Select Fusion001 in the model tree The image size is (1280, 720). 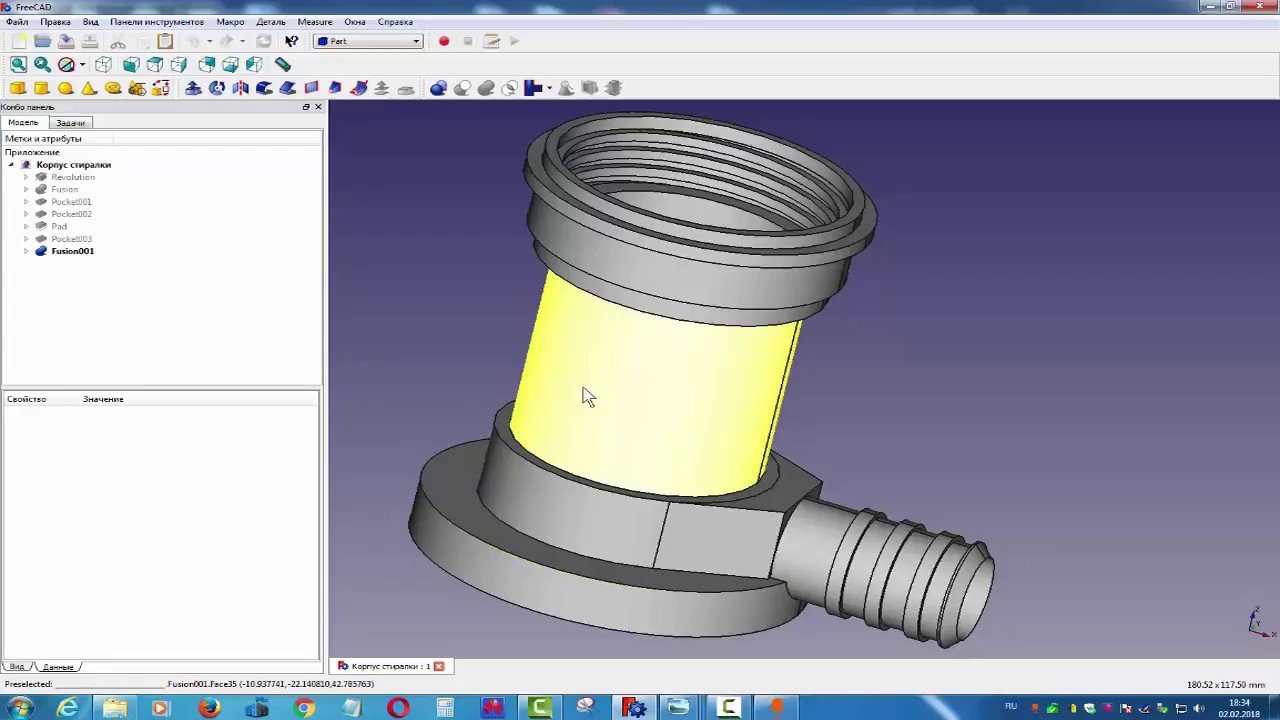tap(72, 251)
